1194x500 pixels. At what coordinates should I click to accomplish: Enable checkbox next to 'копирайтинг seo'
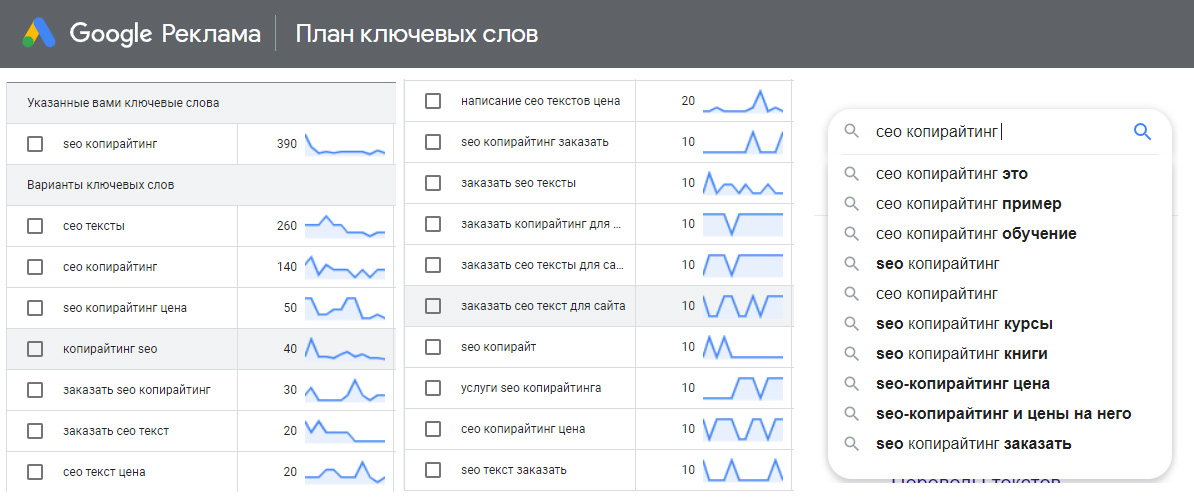click(x=35, y=349)
